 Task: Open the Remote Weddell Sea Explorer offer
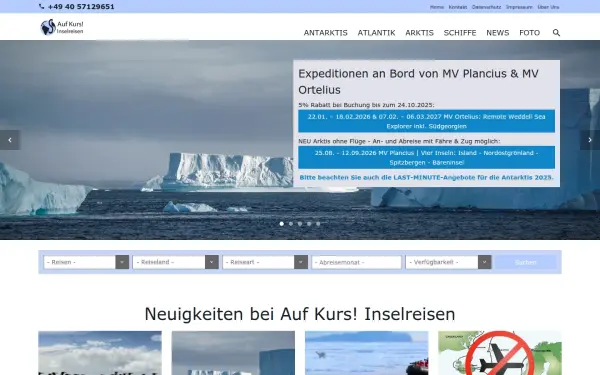point(426,121)
